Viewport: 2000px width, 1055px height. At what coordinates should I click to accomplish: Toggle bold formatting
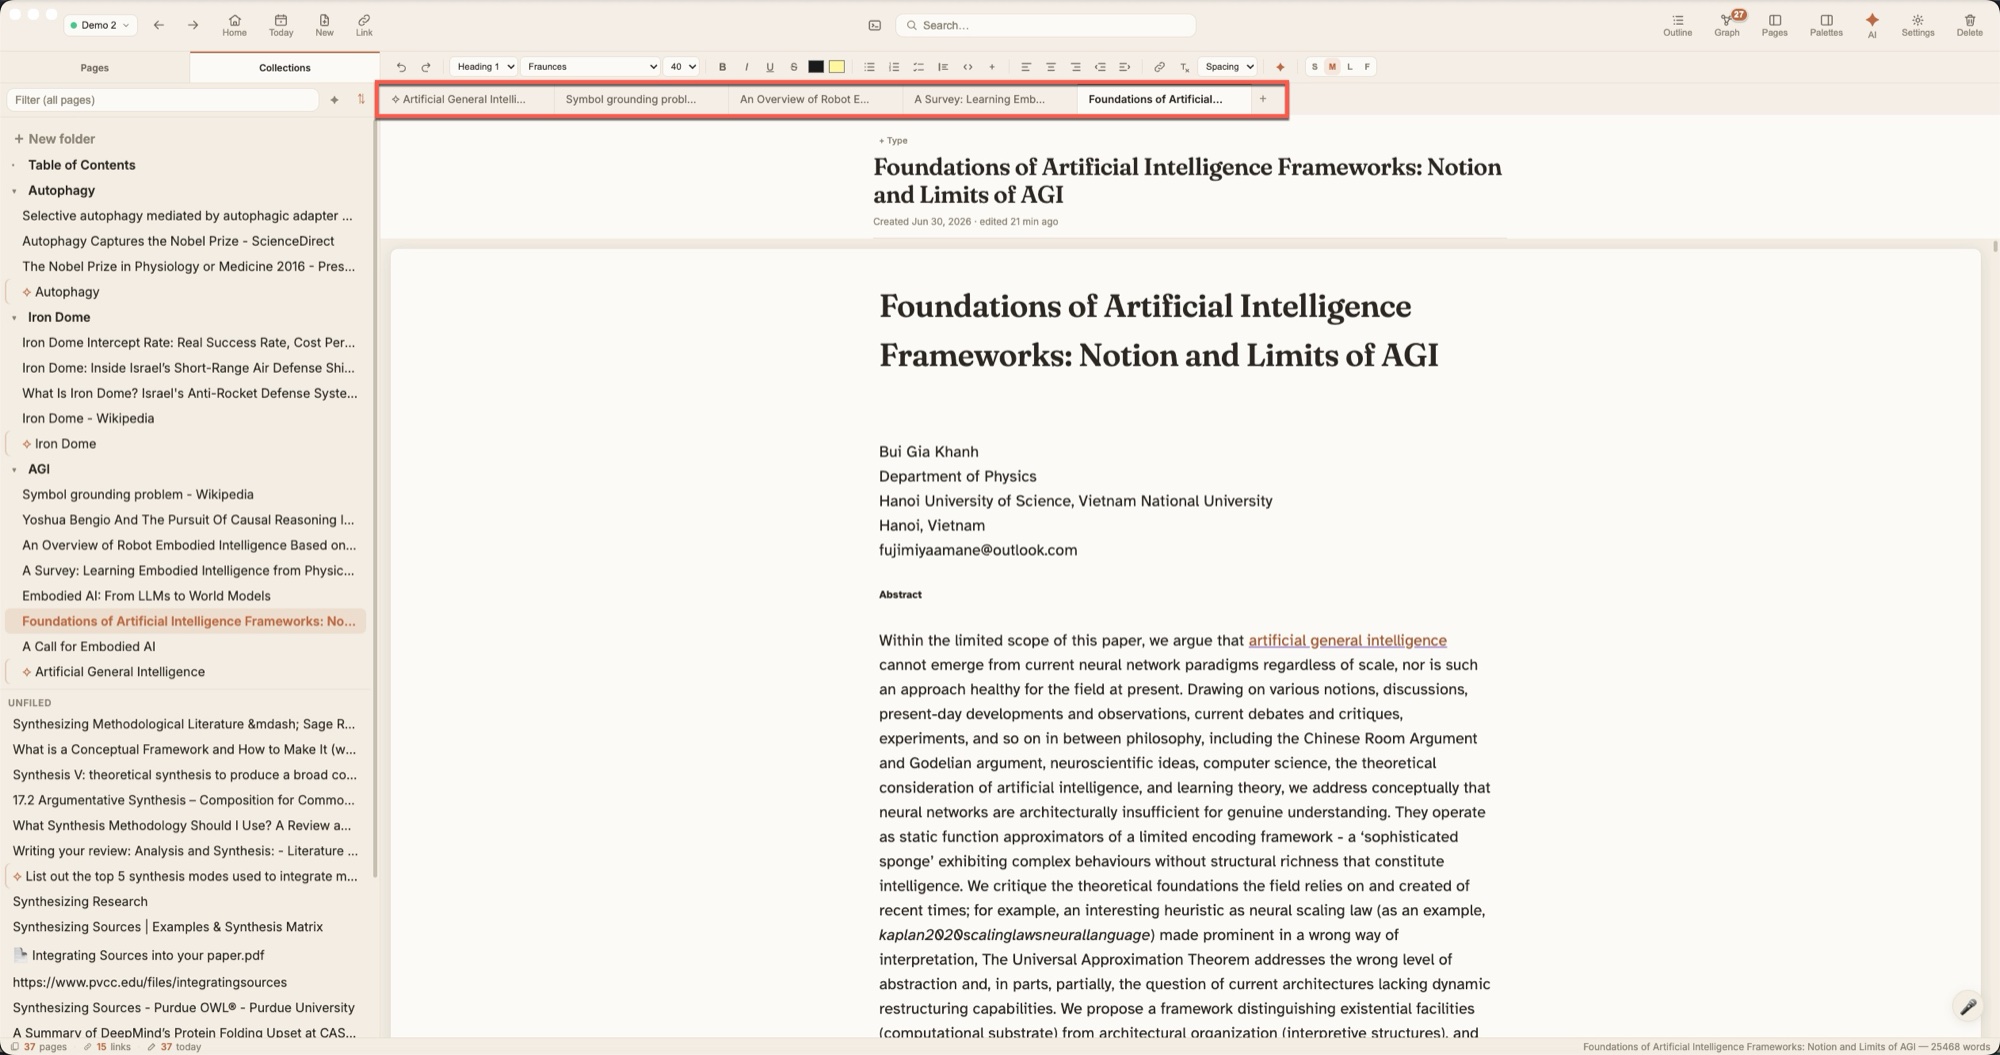tap(722, 67)
